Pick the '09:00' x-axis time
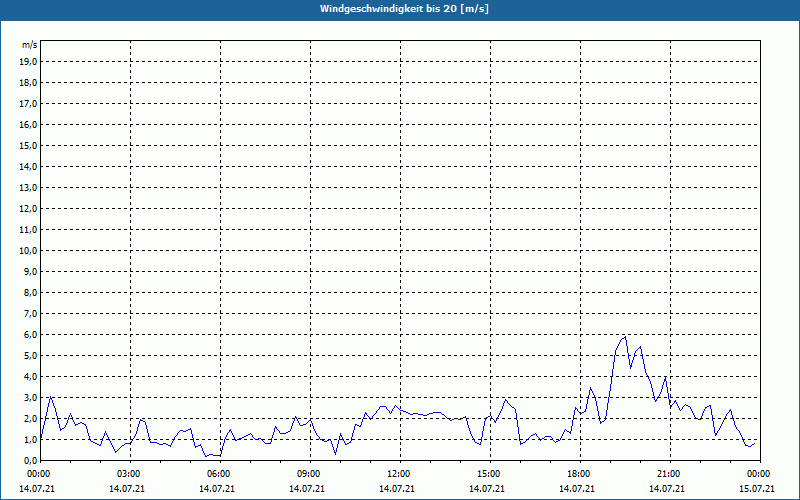 (310, 474)
